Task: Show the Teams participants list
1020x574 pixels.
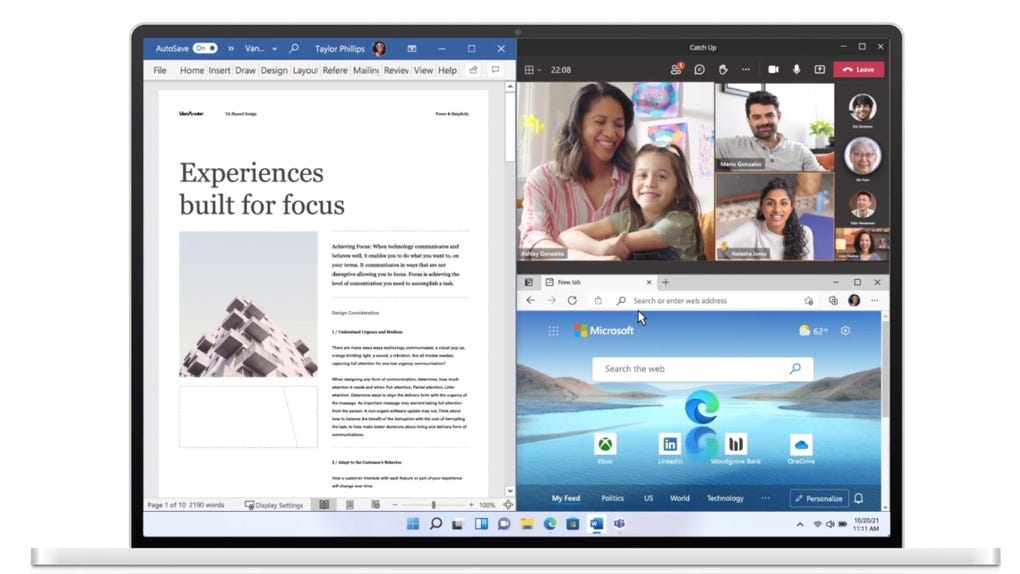Action: [x=676, y=70]
